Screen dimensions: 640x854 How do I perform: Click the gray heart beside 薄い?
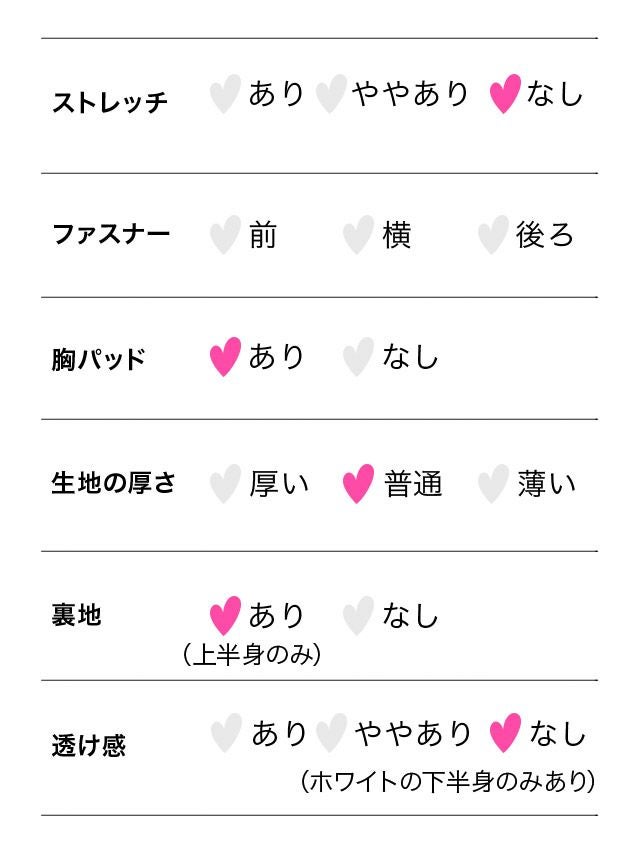point(492,484)
